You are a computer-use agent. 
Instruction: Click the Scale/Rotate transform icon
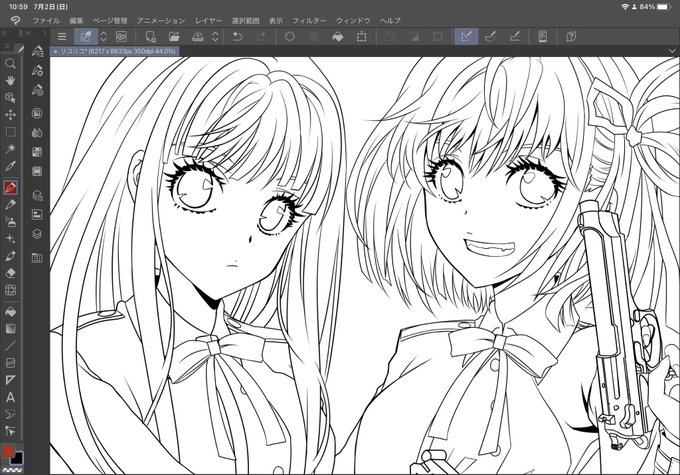(x=361, y=37)
